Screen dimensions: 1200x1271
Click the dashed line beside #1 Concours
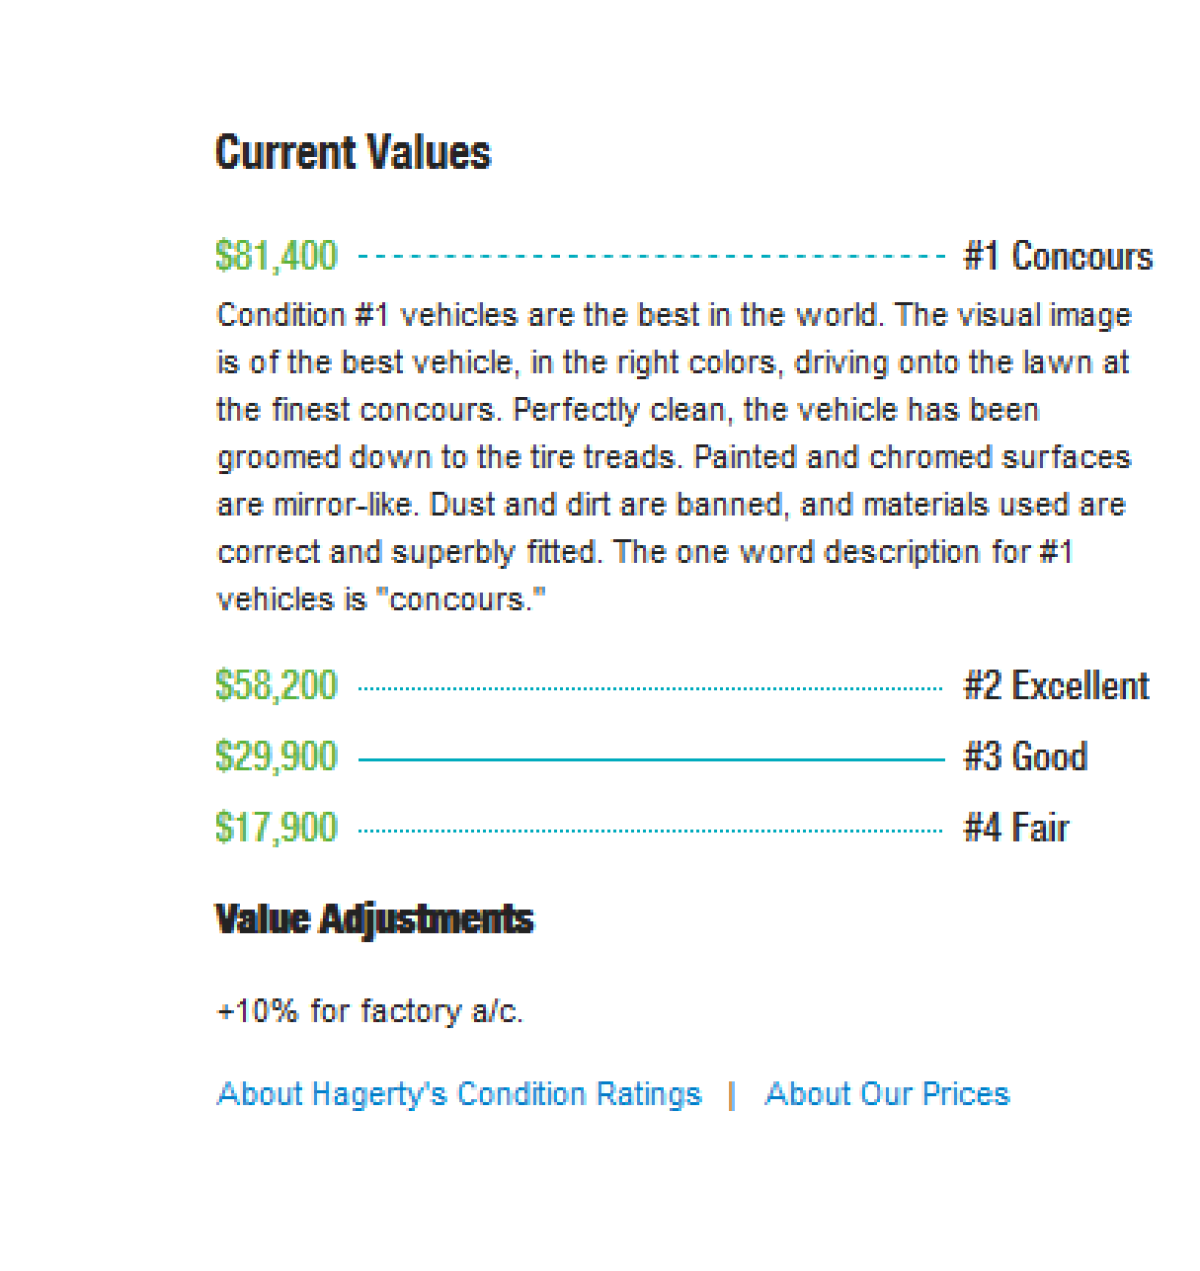(x=650, y=257)
